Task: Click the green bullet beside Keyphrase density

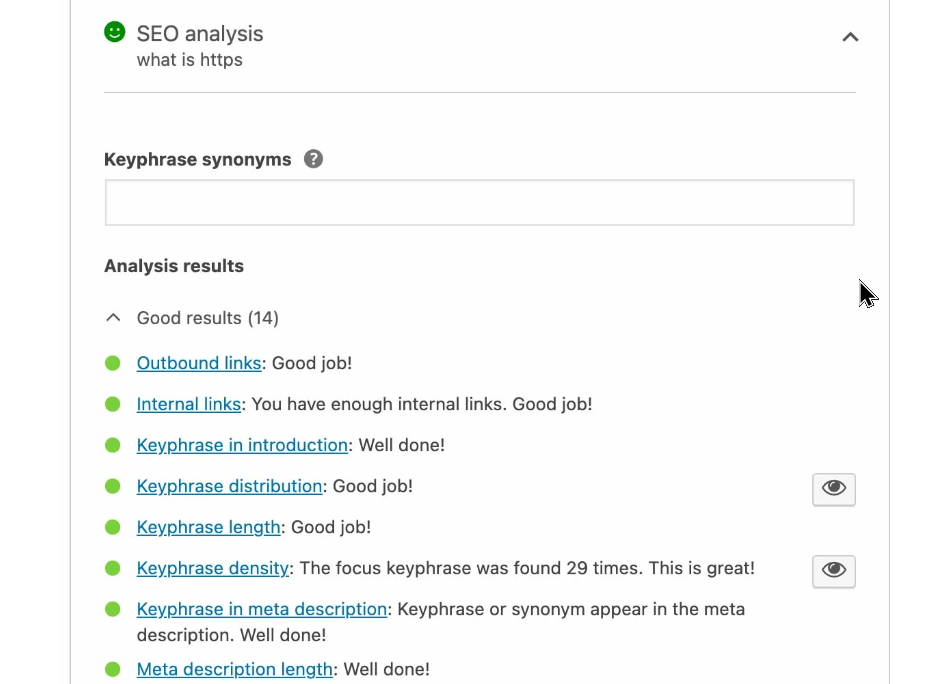Action: tap(113, 568)
